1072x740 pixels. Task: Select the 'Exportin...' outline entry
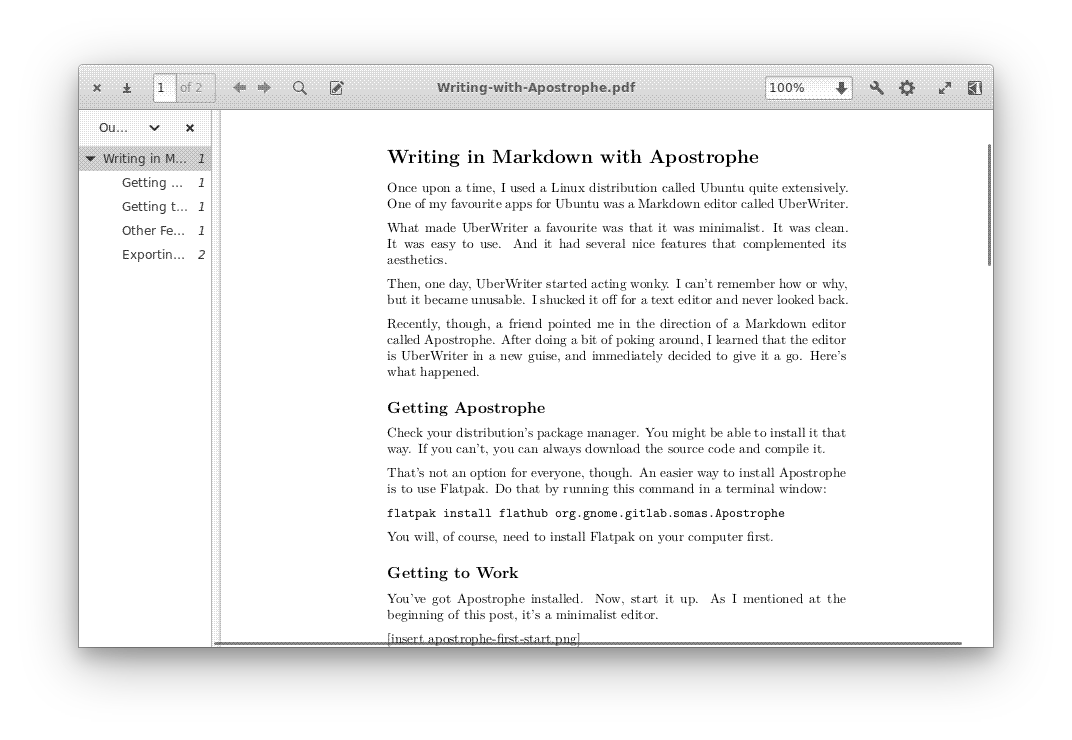[x=145, y=254]
